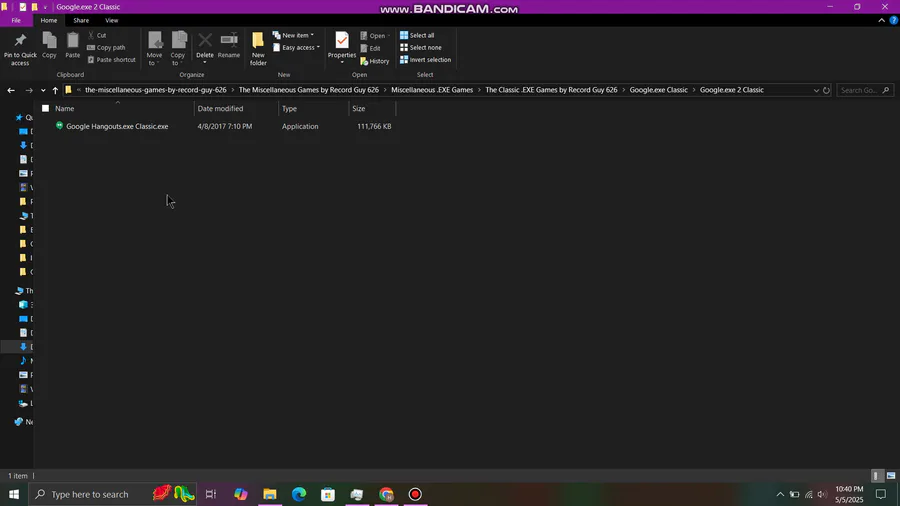Toggle the select-all items checkbox
This screenshot has height=506, width=900.
pos(45,108)
